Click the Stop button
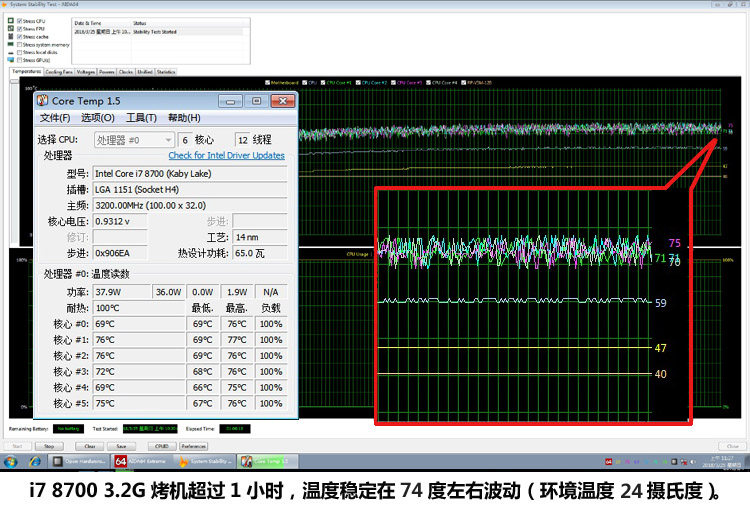Screen dimensions: 750x509 pos(49,446)
